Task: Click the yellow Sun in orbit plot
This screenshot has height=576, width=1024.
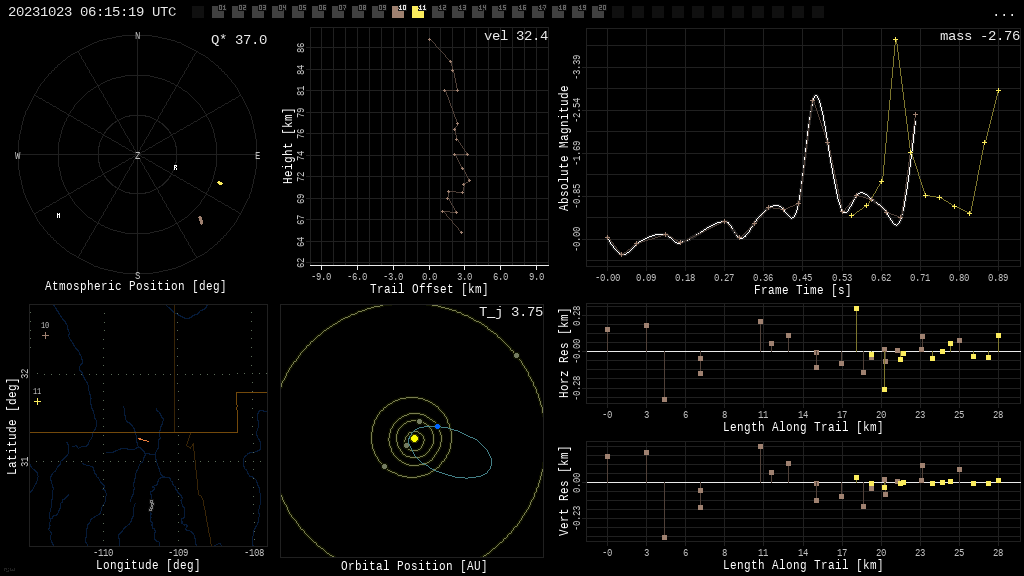Action: pyautogui.click(x=414, y=439)
